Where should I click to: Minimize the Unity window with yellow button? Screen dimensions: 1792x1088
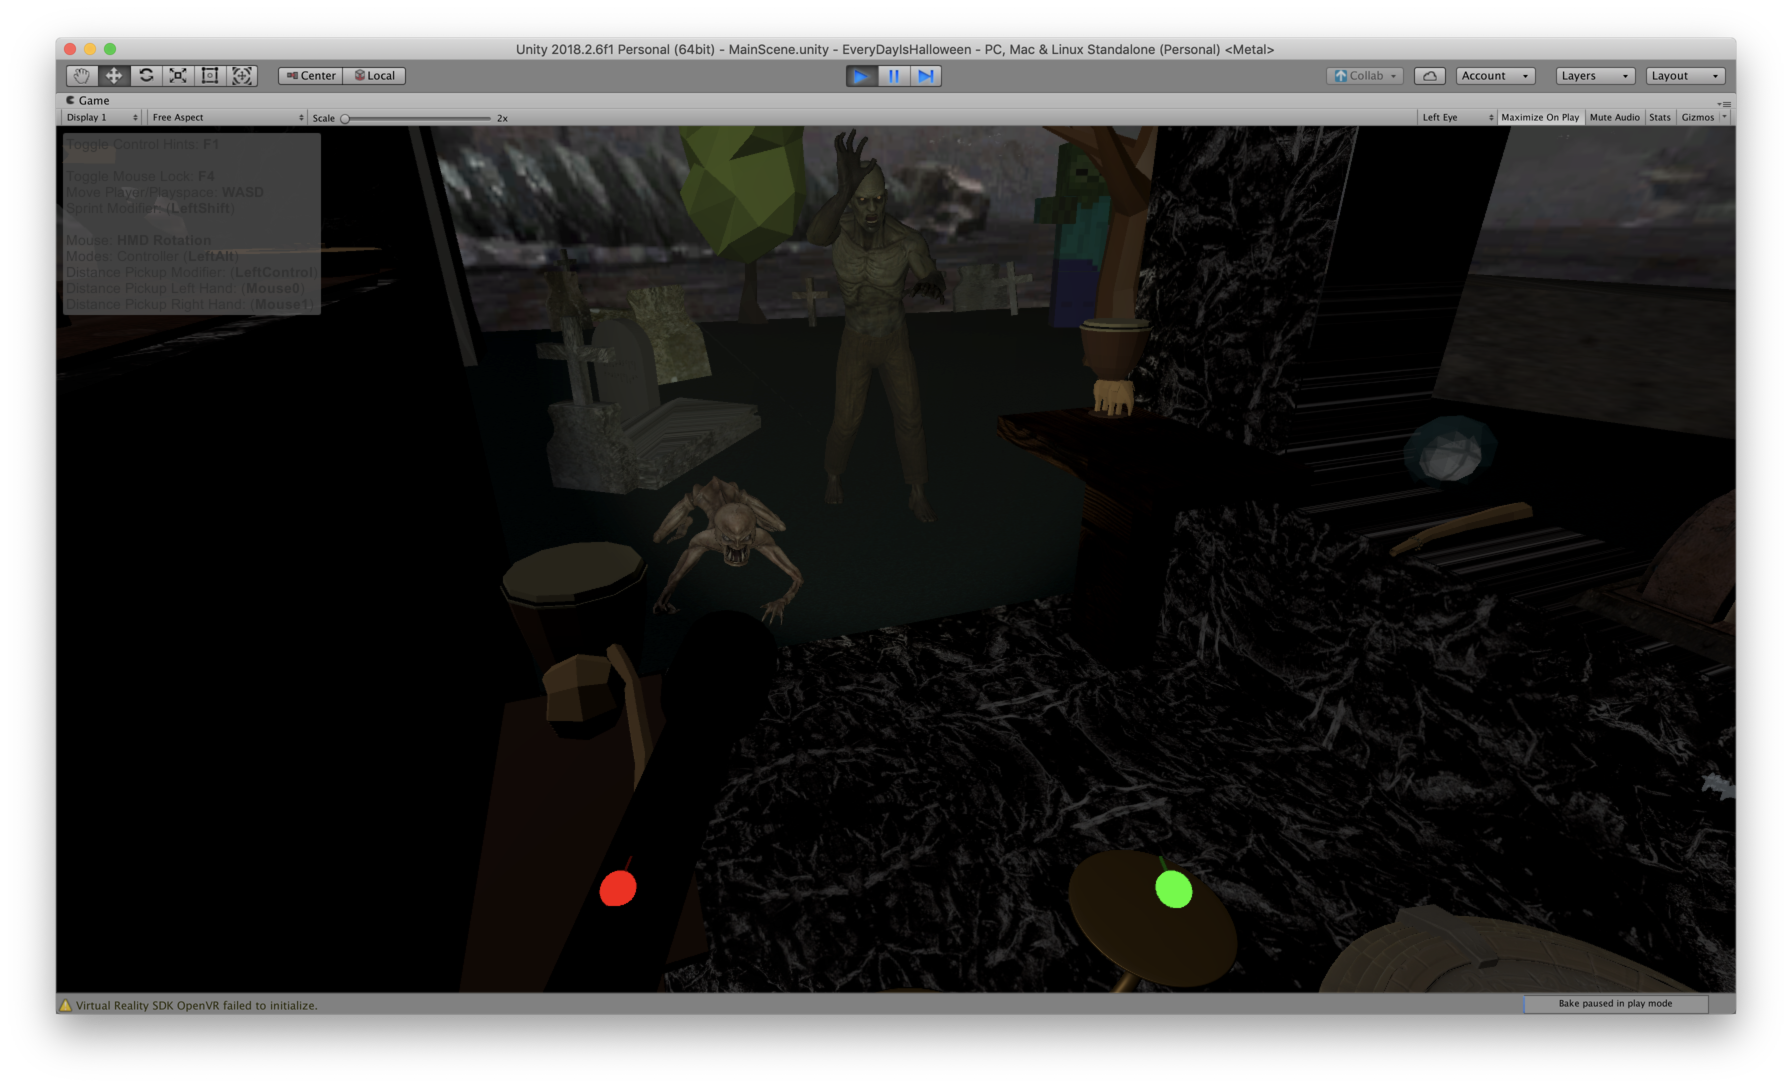tap(90, 49)
